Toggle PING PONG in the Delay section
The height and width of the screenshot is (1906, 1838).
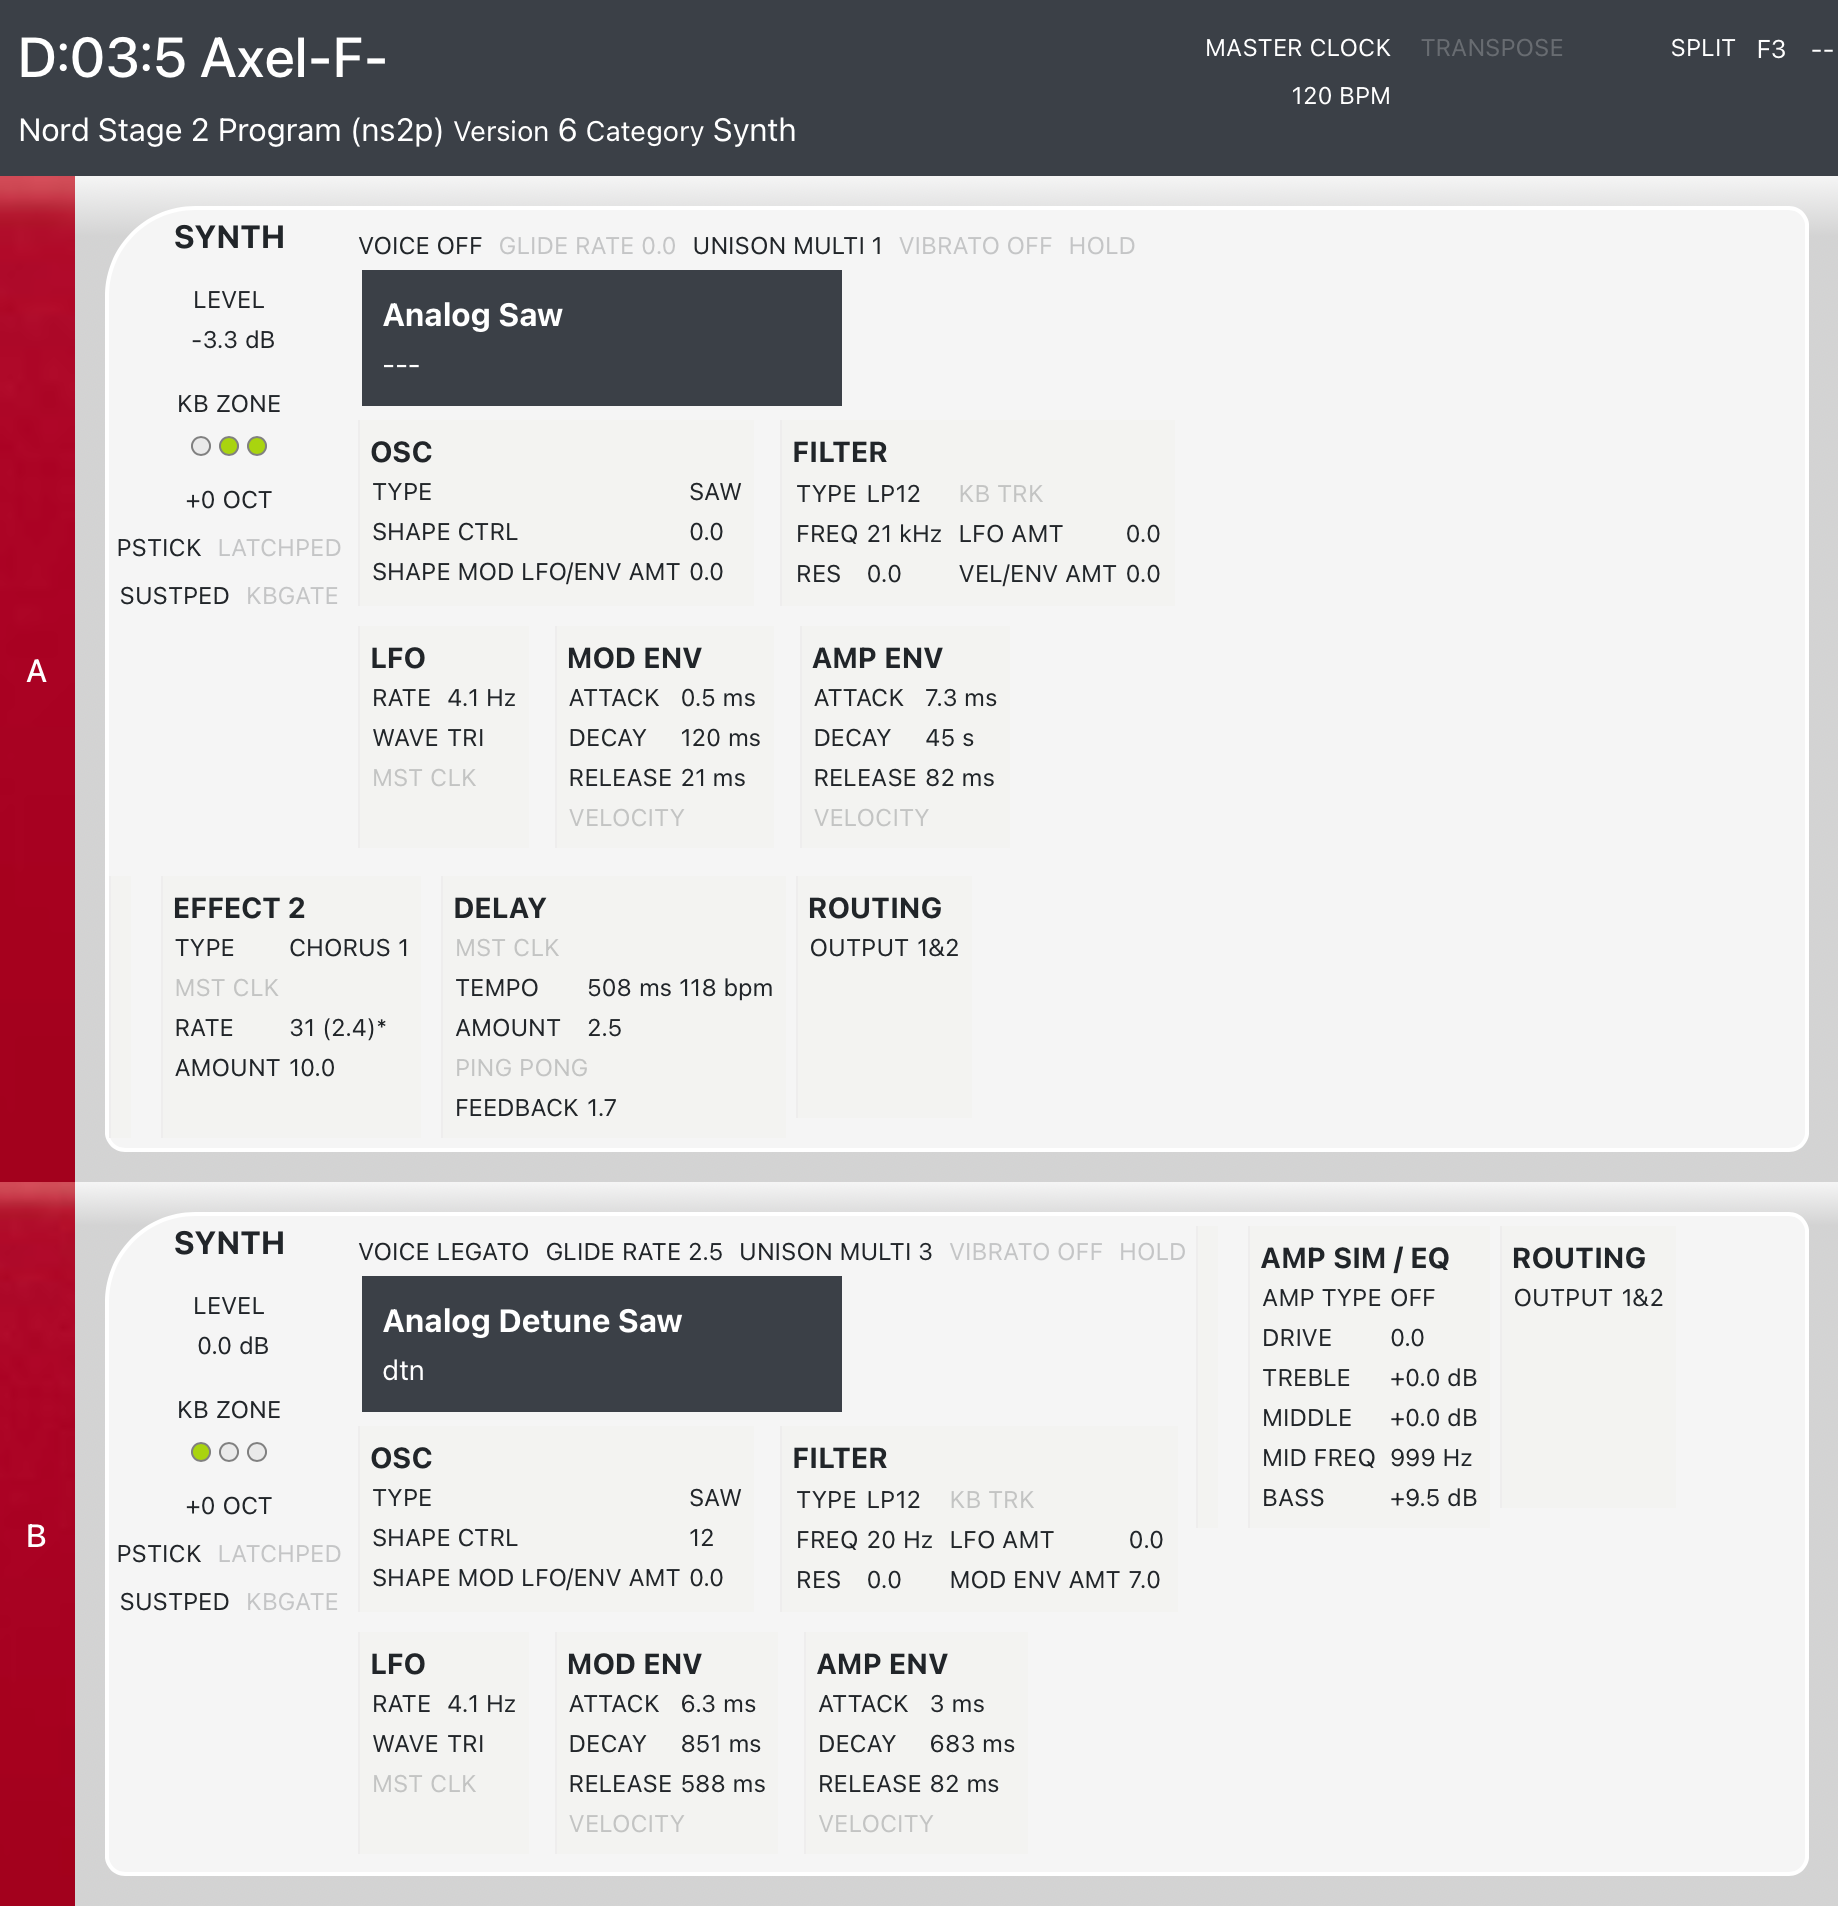(x=521, y=1068)
